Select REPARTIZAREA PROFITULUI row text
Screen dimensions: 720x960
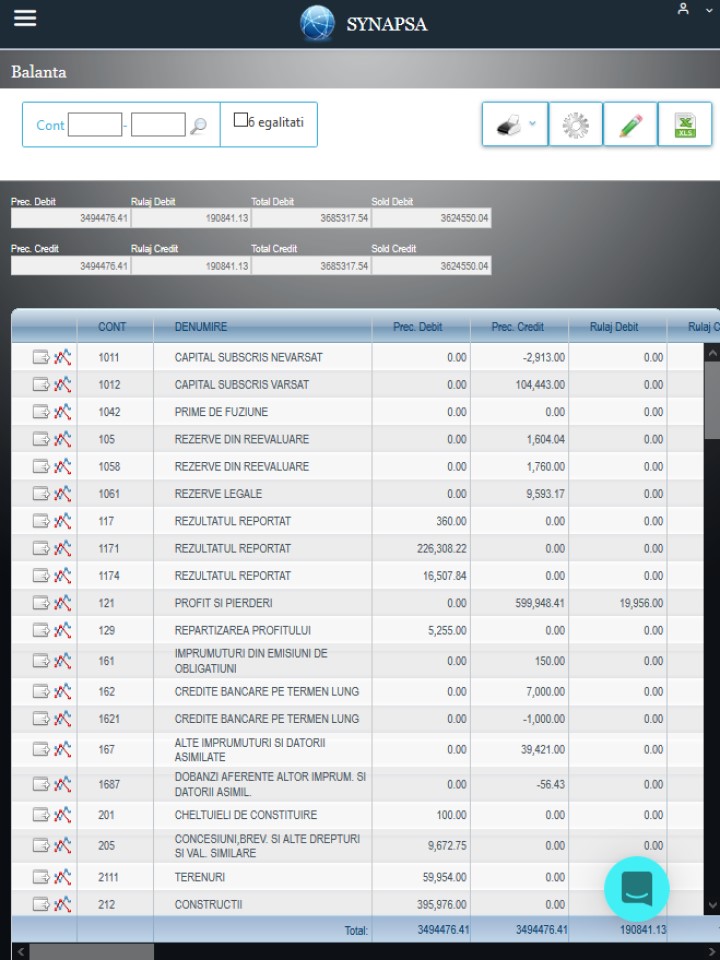(x=243, y=630)
